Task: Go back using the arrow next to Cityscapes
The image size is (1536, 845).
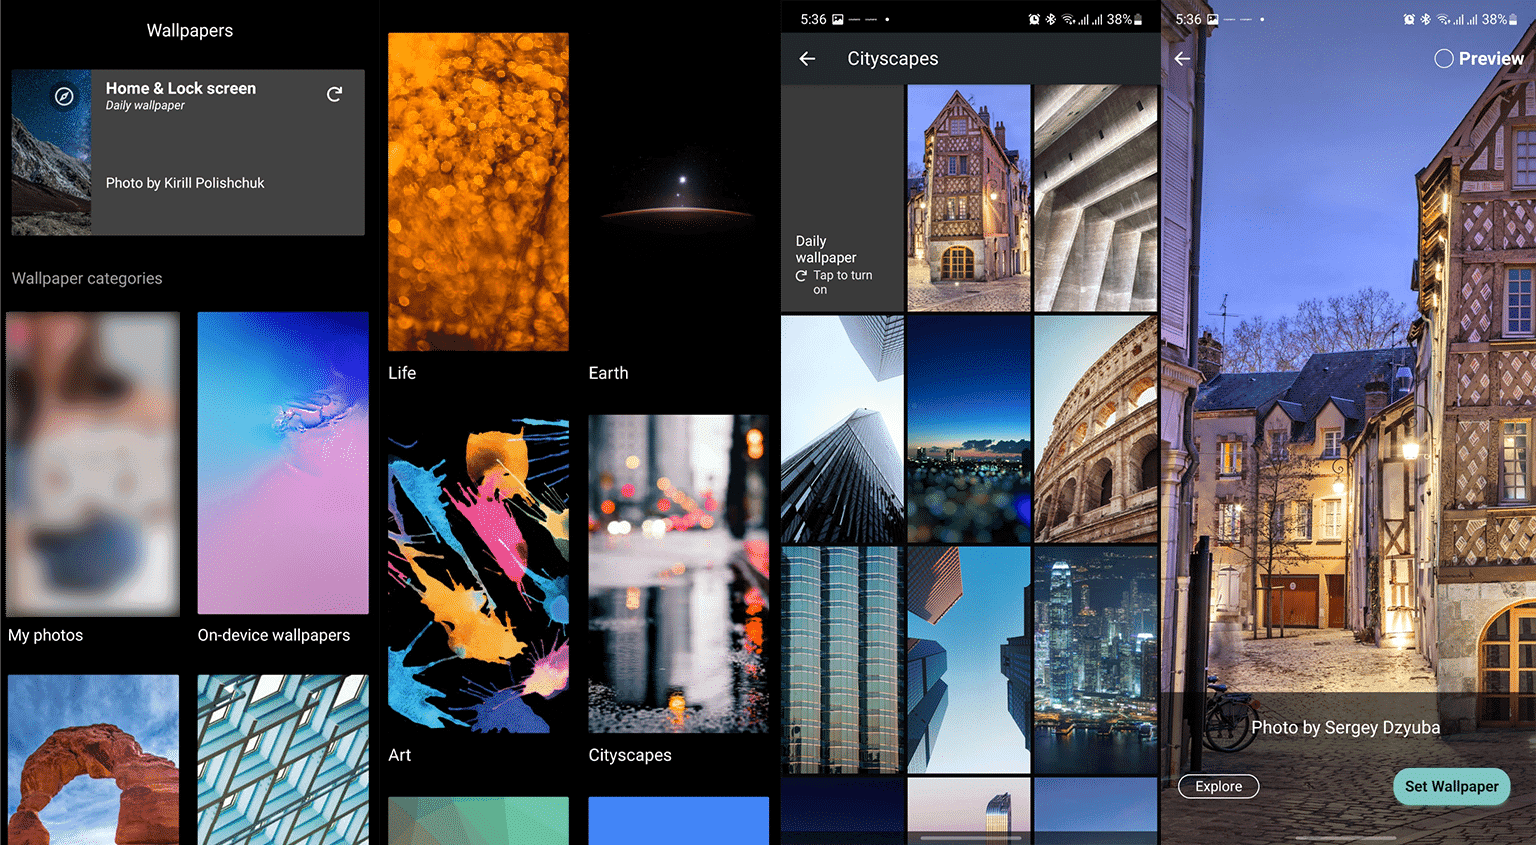Action: (807, 59)
